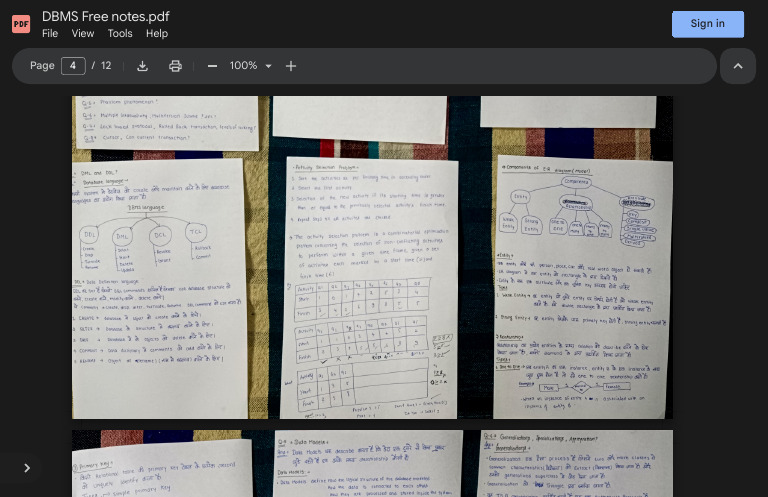
Task: Click the Sign in button
Action: 707,24
